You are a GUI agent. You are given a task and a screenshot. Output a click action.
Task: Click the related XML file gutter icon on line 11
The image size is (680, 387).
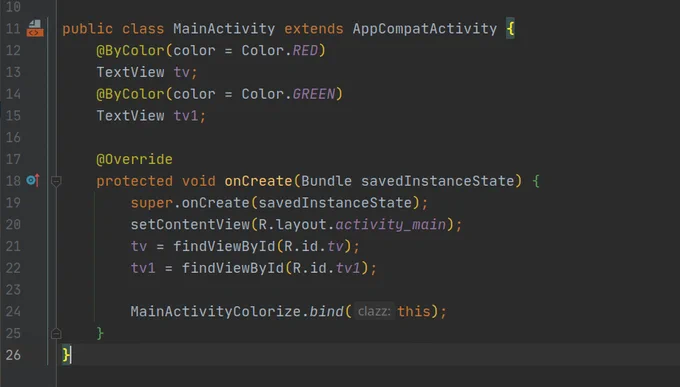[x=35, y=29]
